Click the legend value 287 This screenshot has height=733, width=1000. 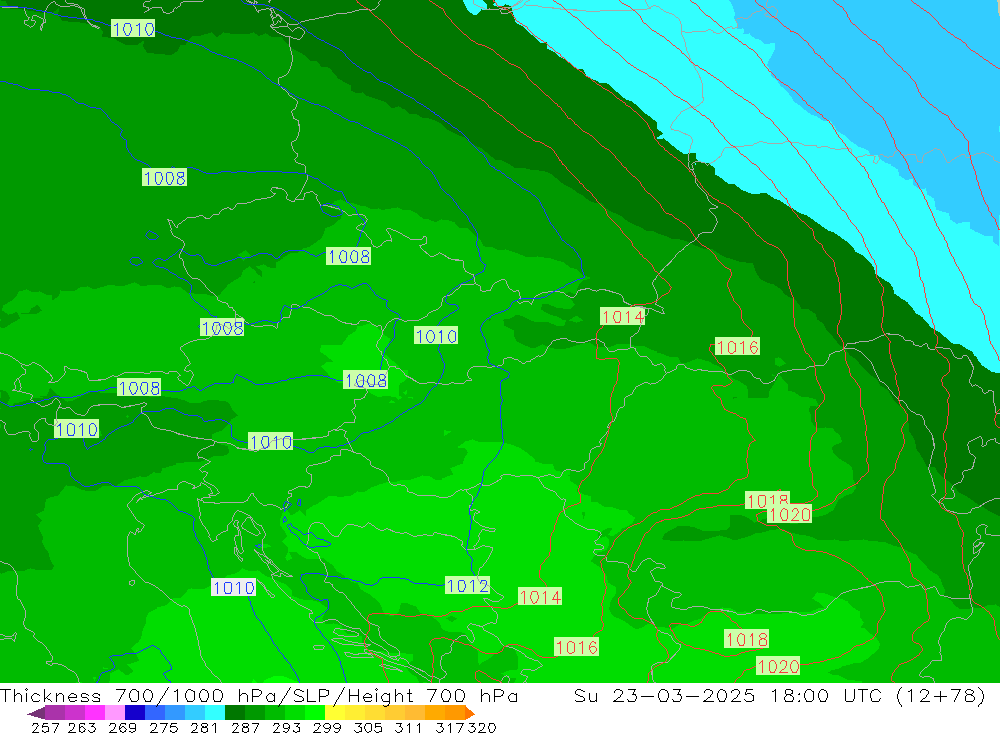click(245, 727)
